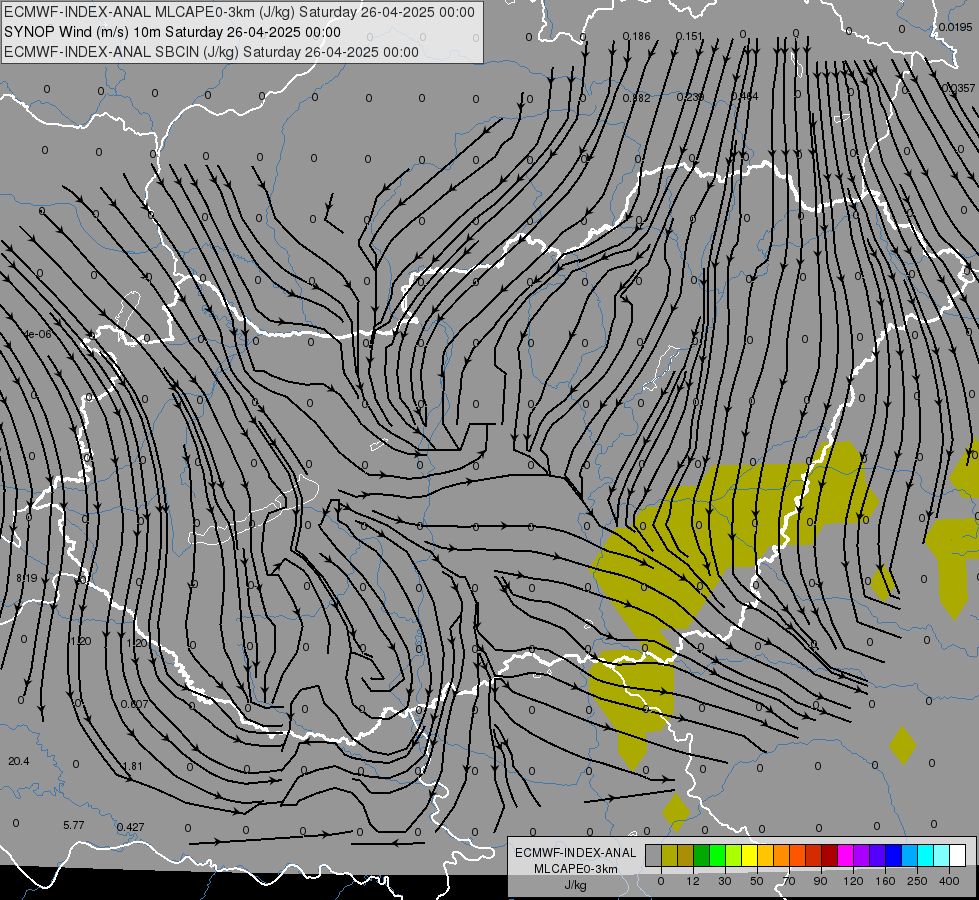Click the legend tick label 120
Screen dimensions: 979x900
click(x=853, y=881)
